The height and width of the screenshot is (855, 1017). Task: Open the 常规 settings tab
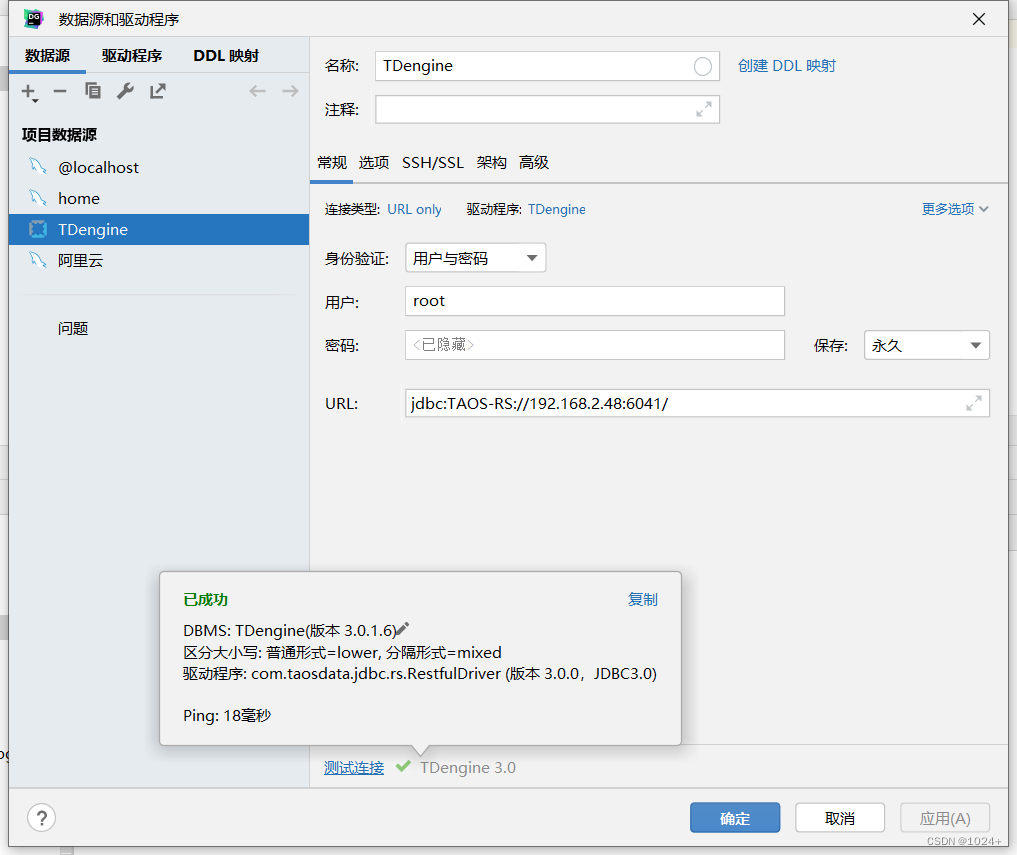pyautogui.click(x=332, y=162)
